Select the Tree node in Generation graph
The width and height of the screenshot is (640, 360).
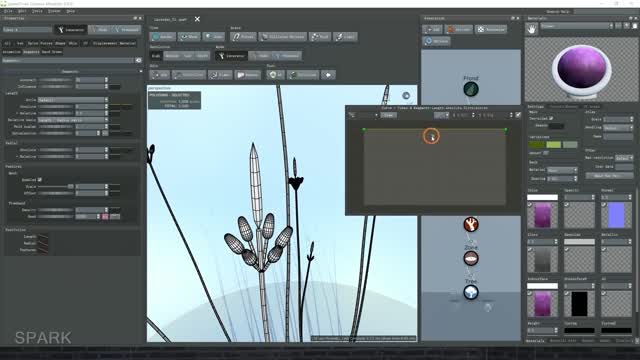pyautogui.click(x=471, y=292)
